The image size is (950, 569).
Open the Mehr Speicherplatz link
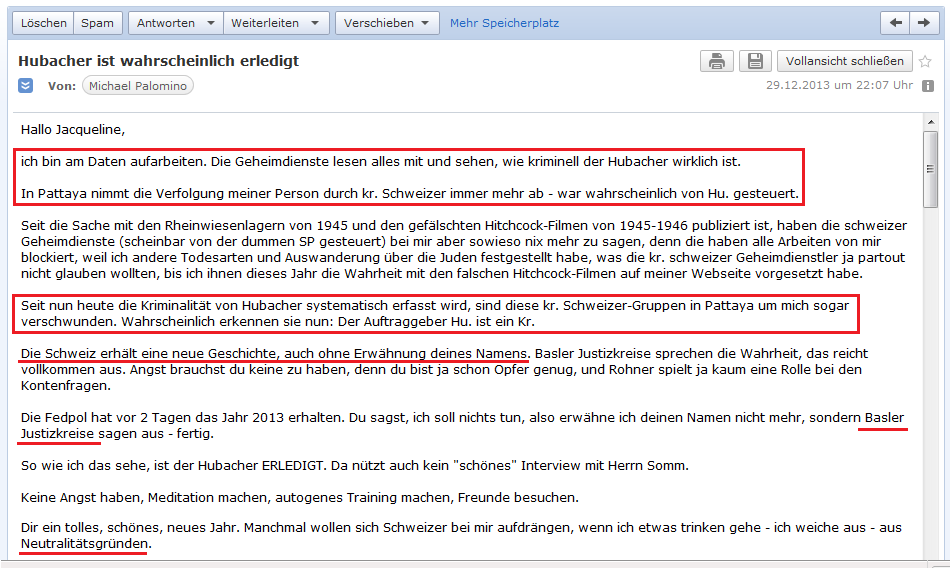pyautogui.click(x=504, y=23)
